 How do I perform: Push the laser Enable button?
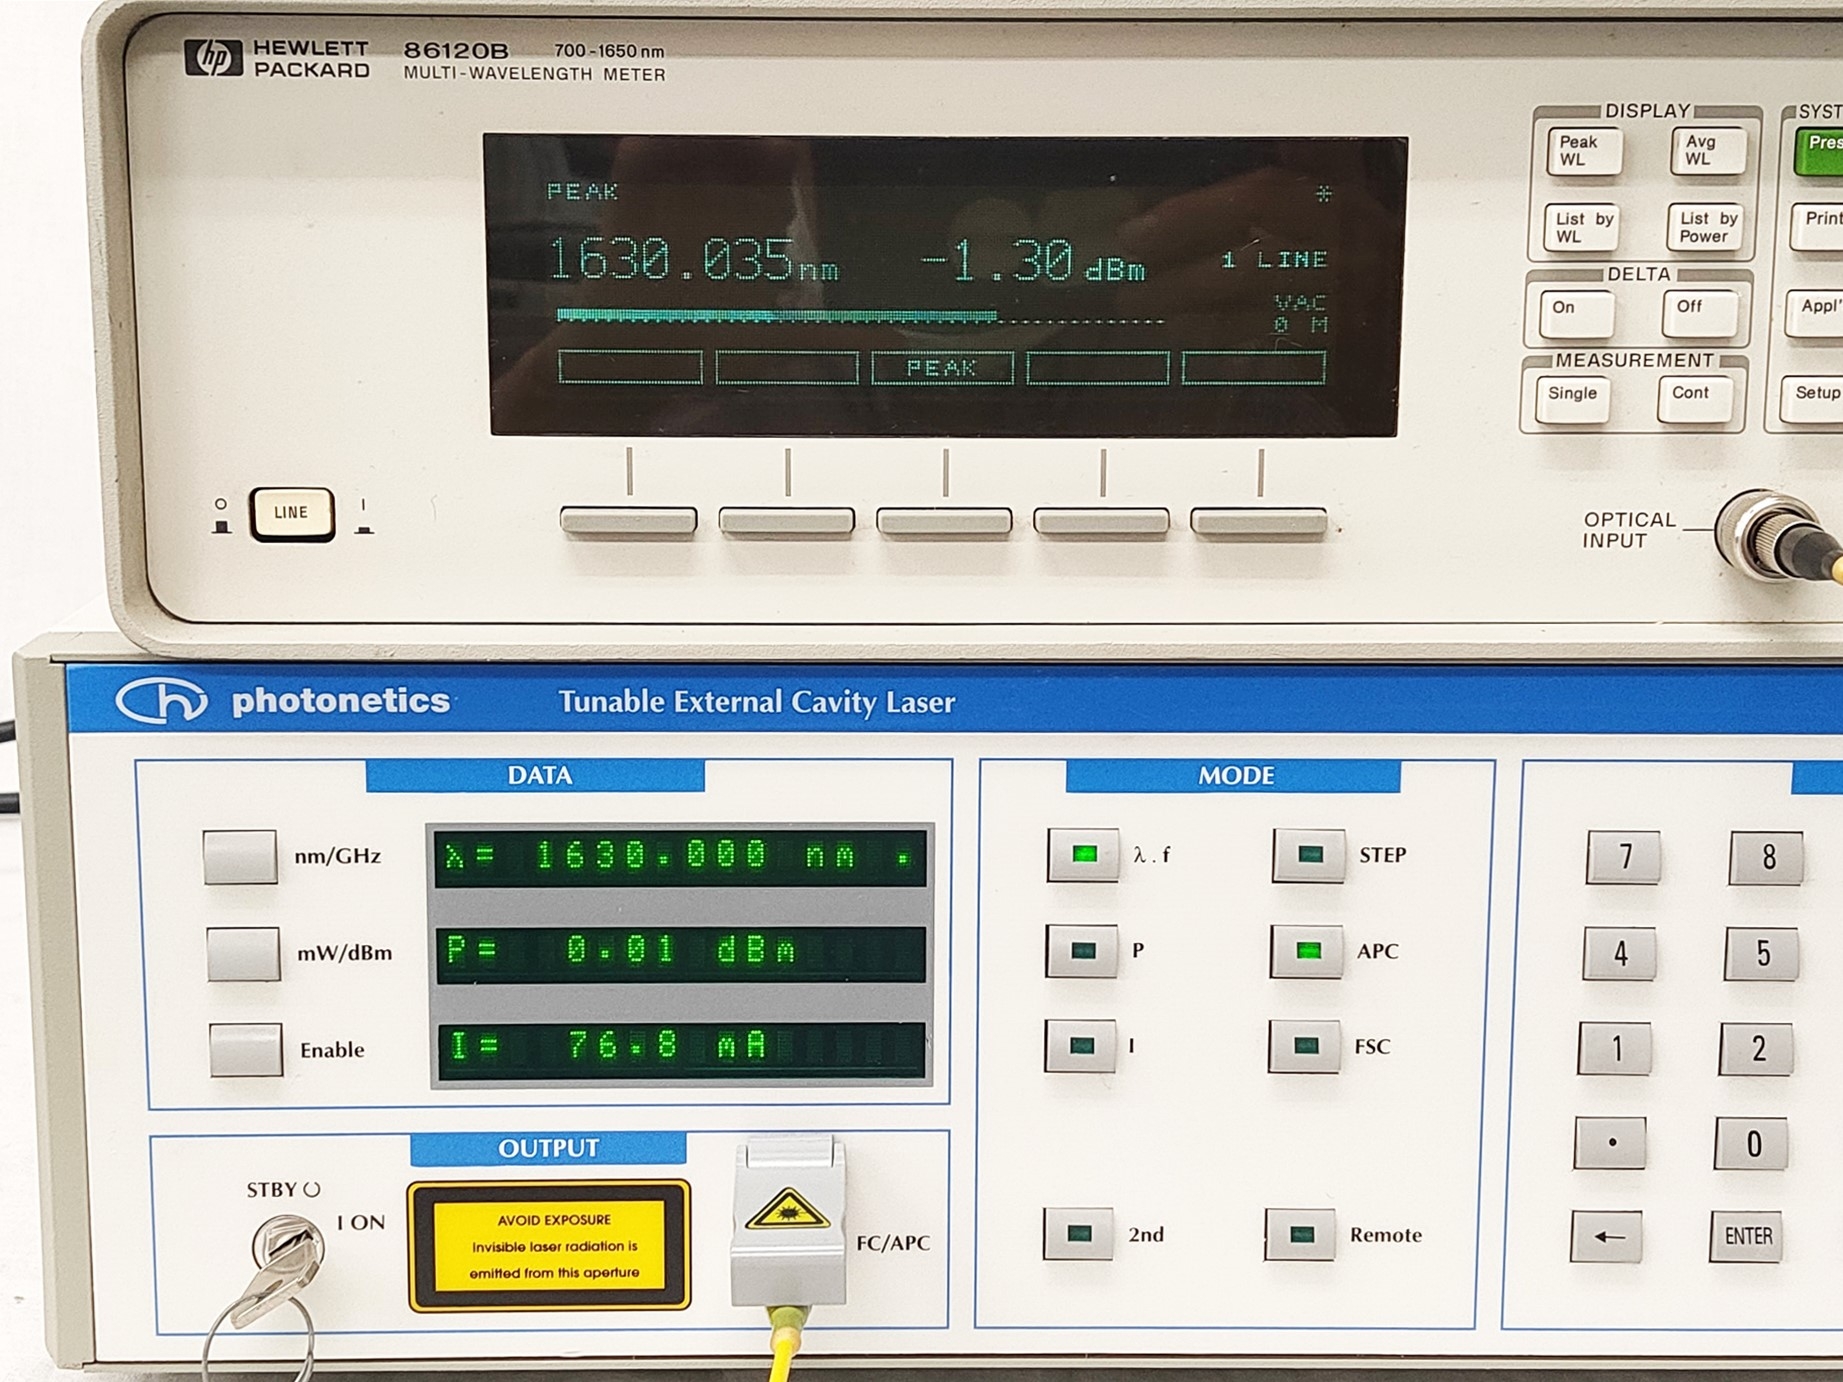click(246, 1049)
